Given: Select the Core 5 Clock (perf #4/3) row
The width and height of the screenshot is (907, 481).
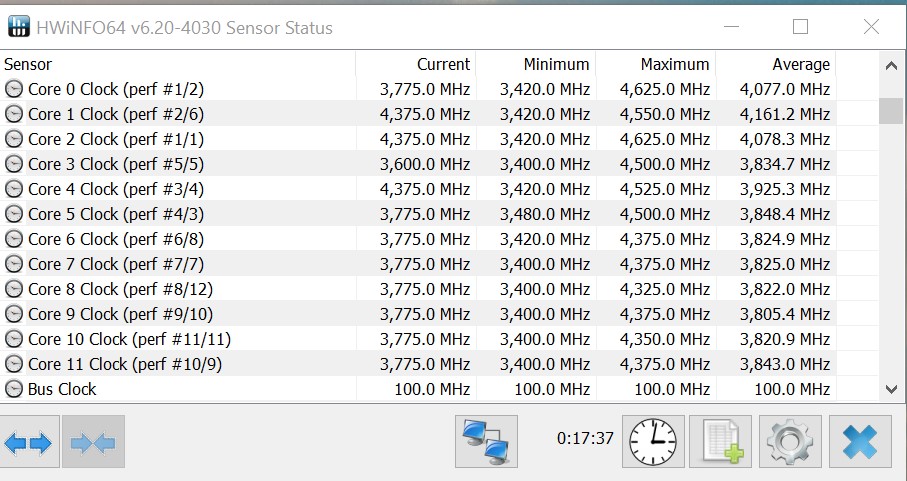Looking at the screenshot, I should (418, 214).
